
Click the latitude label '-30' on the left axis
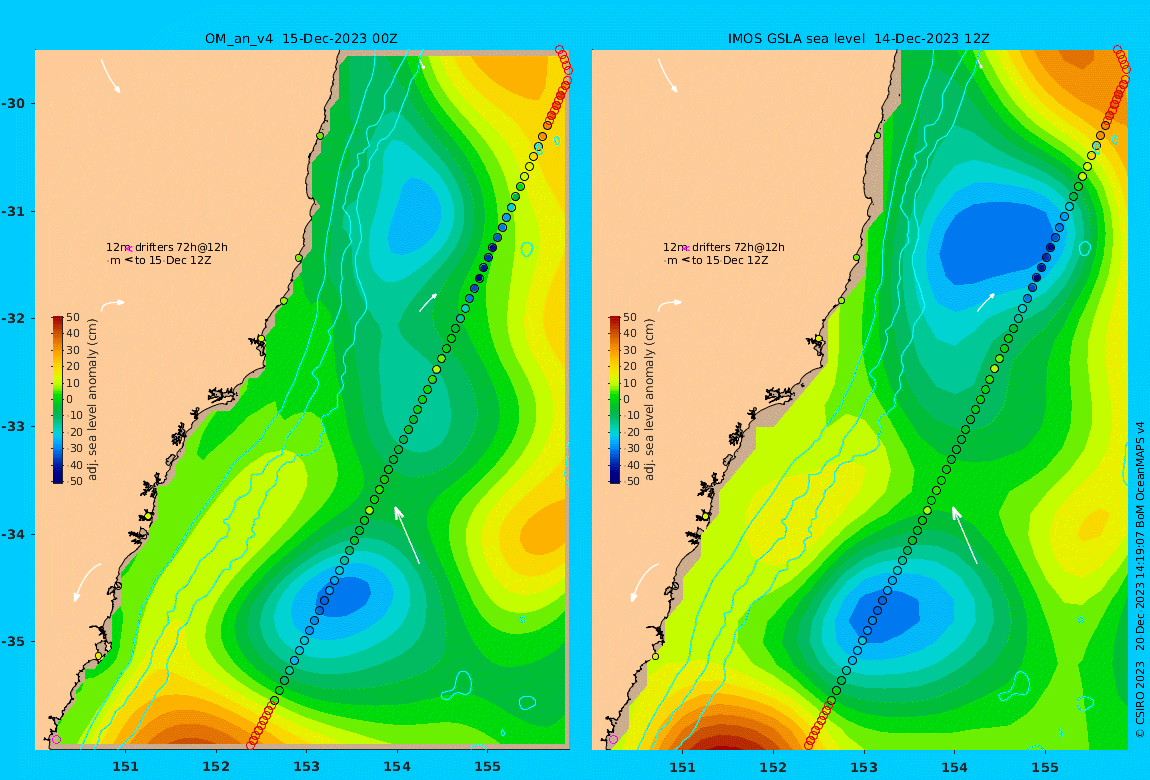coord(12,103)
